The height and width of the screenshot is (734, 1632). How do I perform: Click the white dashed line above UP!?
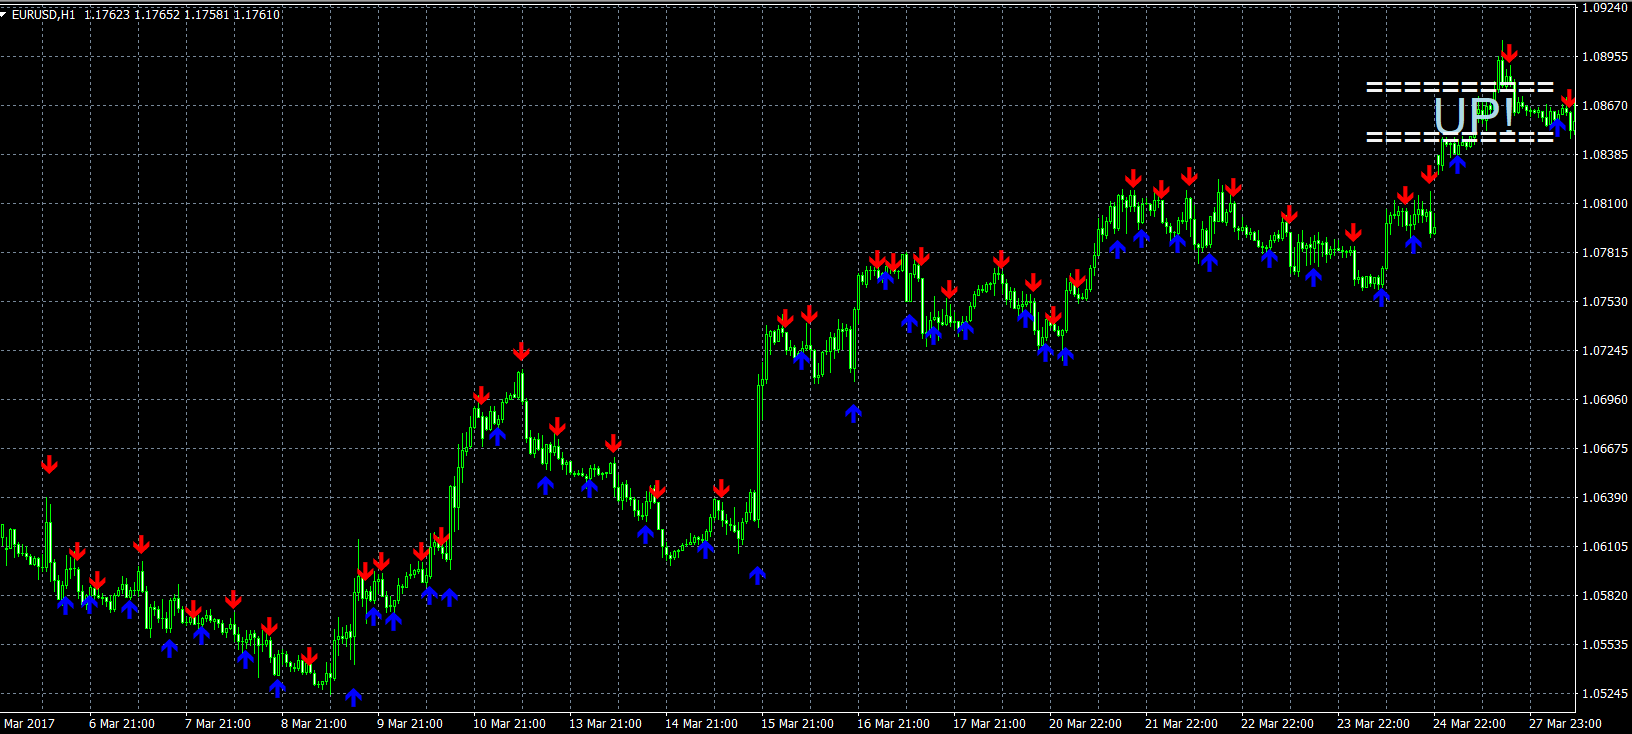point(1460,88)
